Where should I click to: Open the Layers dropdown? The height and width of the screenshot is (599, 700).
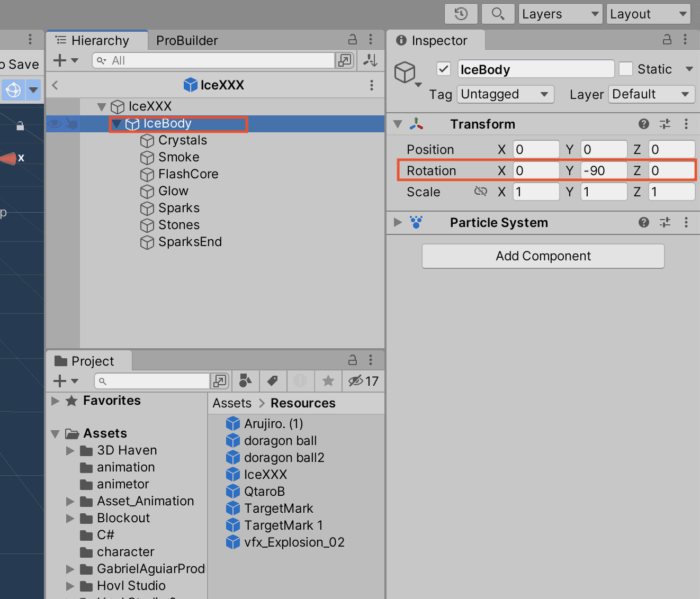(560, 14)
